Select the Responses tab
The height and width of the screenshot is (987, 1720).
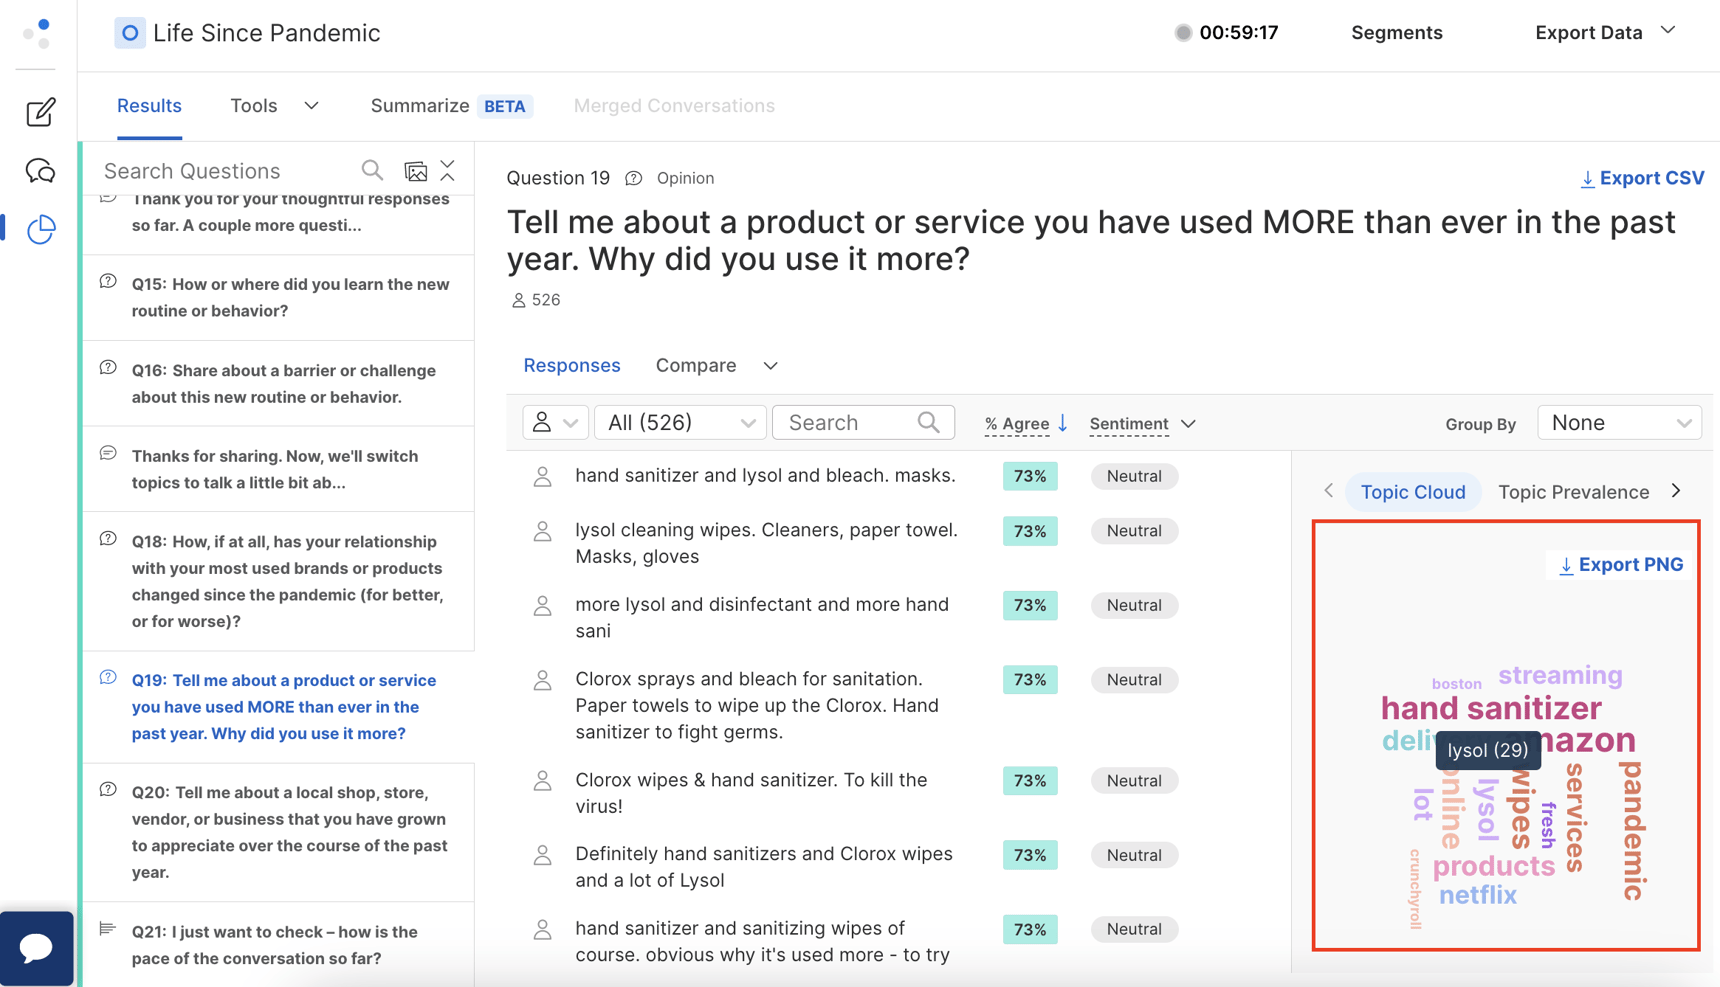pyautogui.click(x=572, y=366)
